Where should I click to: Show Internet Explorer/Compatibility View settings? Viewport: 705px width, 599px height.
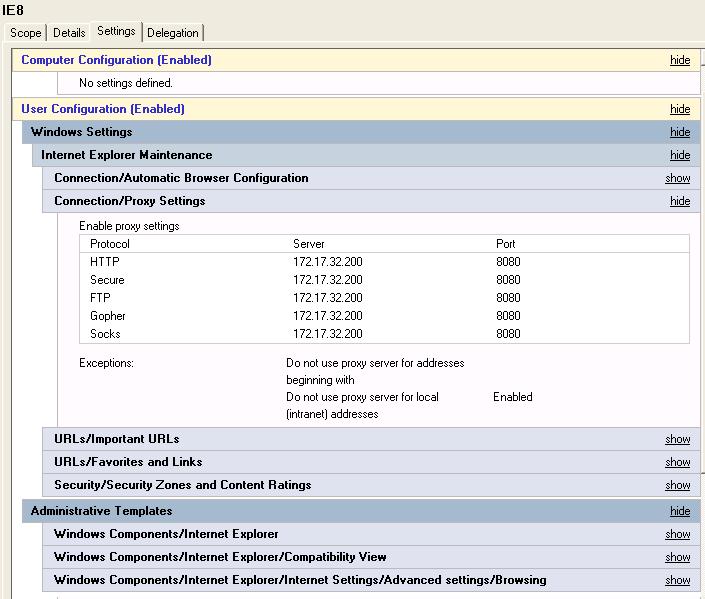[x=678, y=557]
